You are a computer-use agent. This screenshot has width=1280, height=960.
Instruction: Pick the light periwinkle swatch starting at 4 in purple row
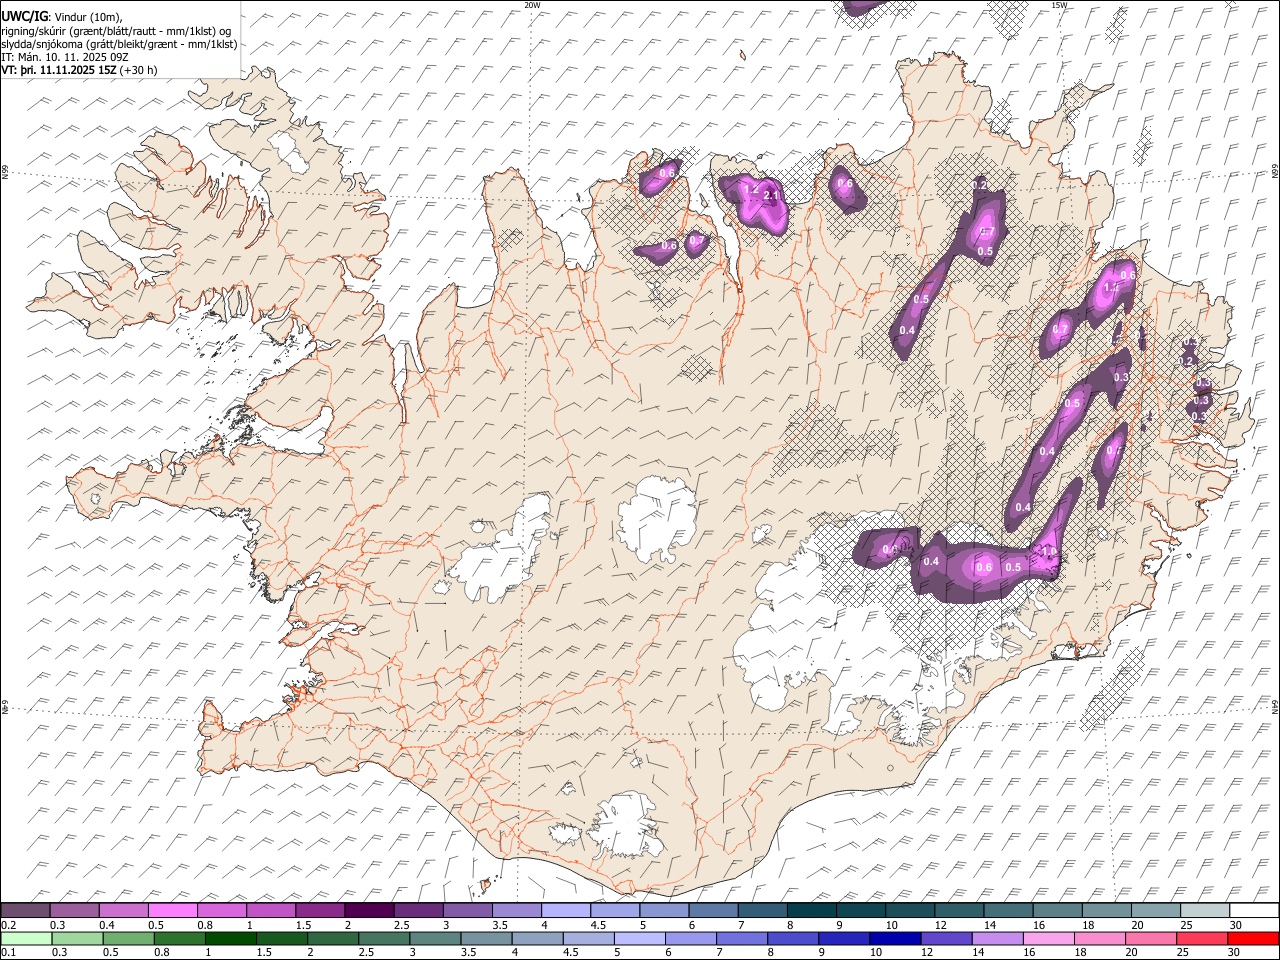coord(565,910)
